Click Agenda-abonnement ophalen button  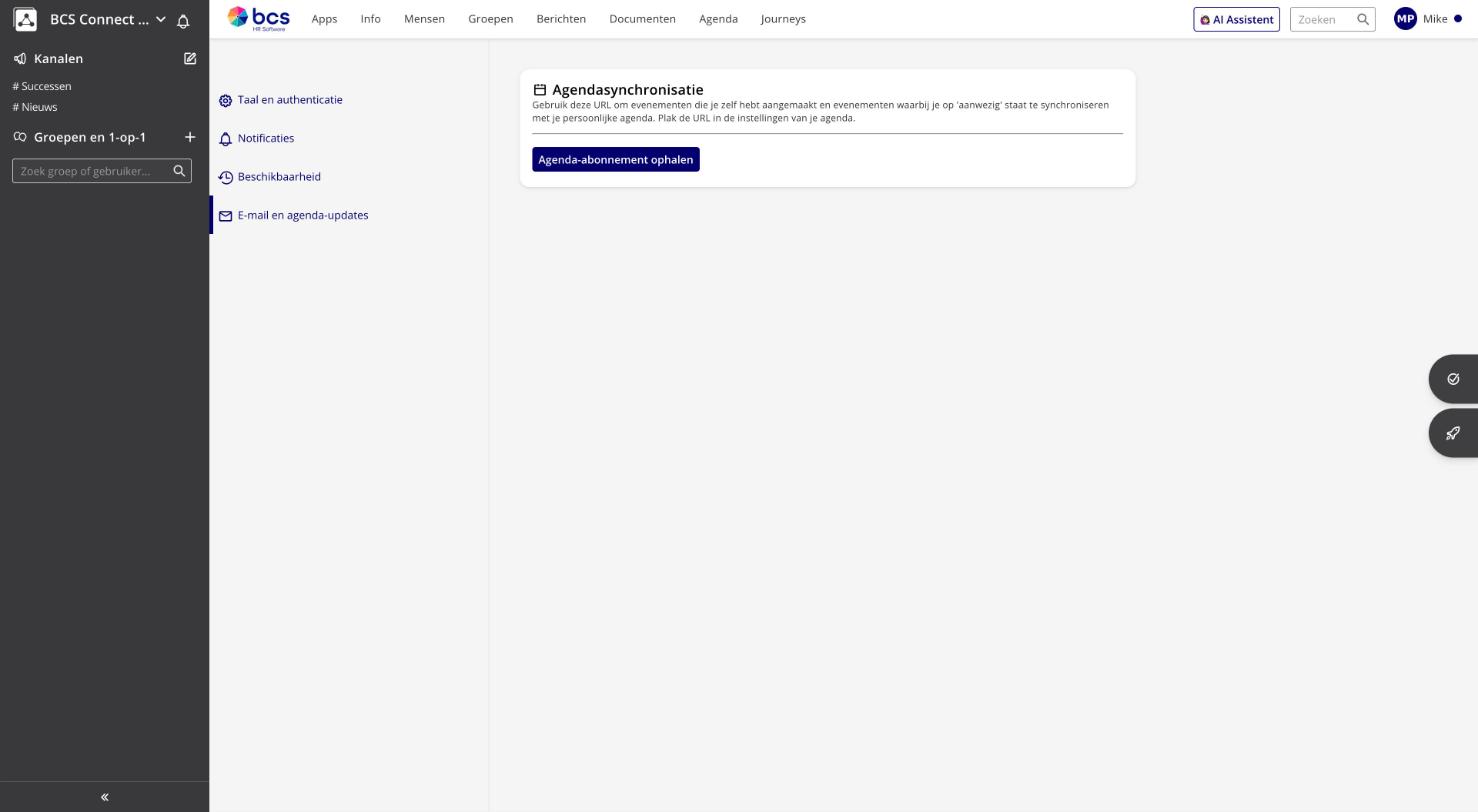point(615,159)
